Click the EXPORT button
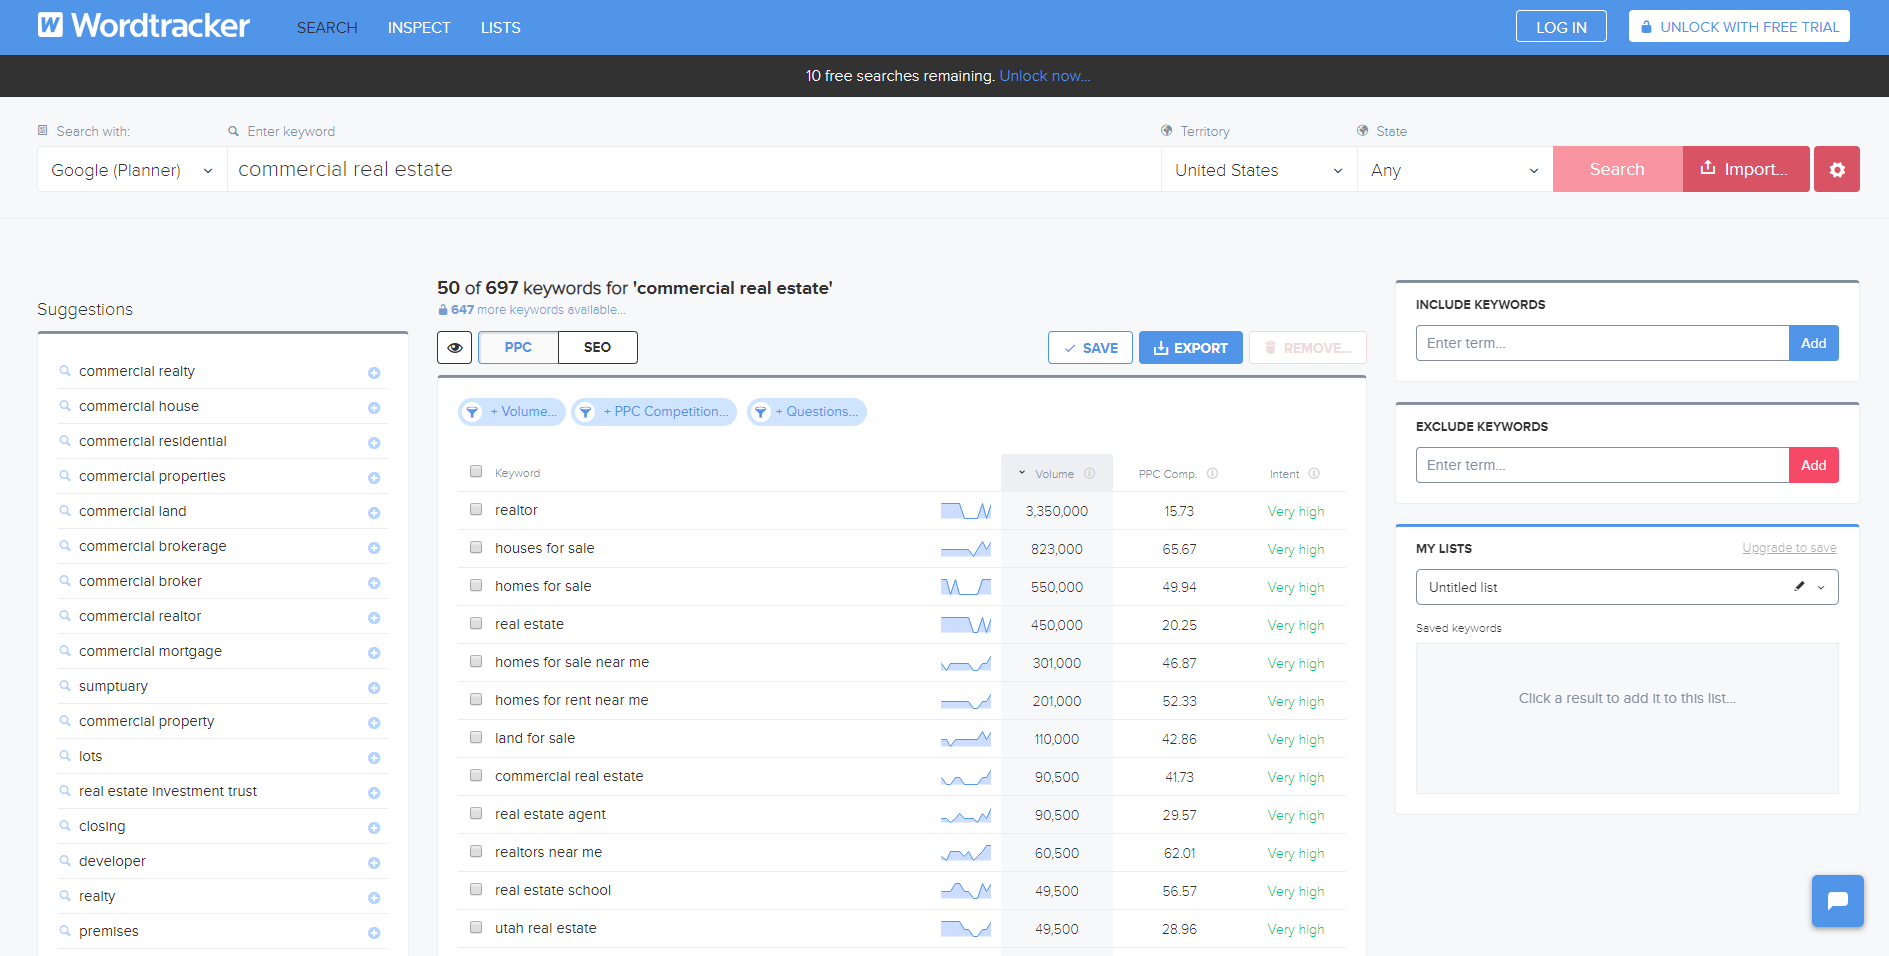The height and width of the screenshot is (956, 1889). pyautogui.click(x=1190, y=348)
